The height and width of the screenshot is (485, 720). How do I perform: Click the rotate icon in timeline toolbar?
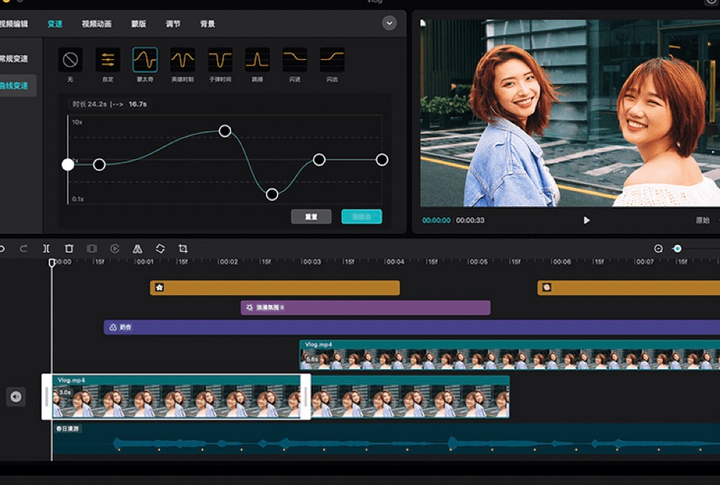pyautogui.click(x=160, y=248)
